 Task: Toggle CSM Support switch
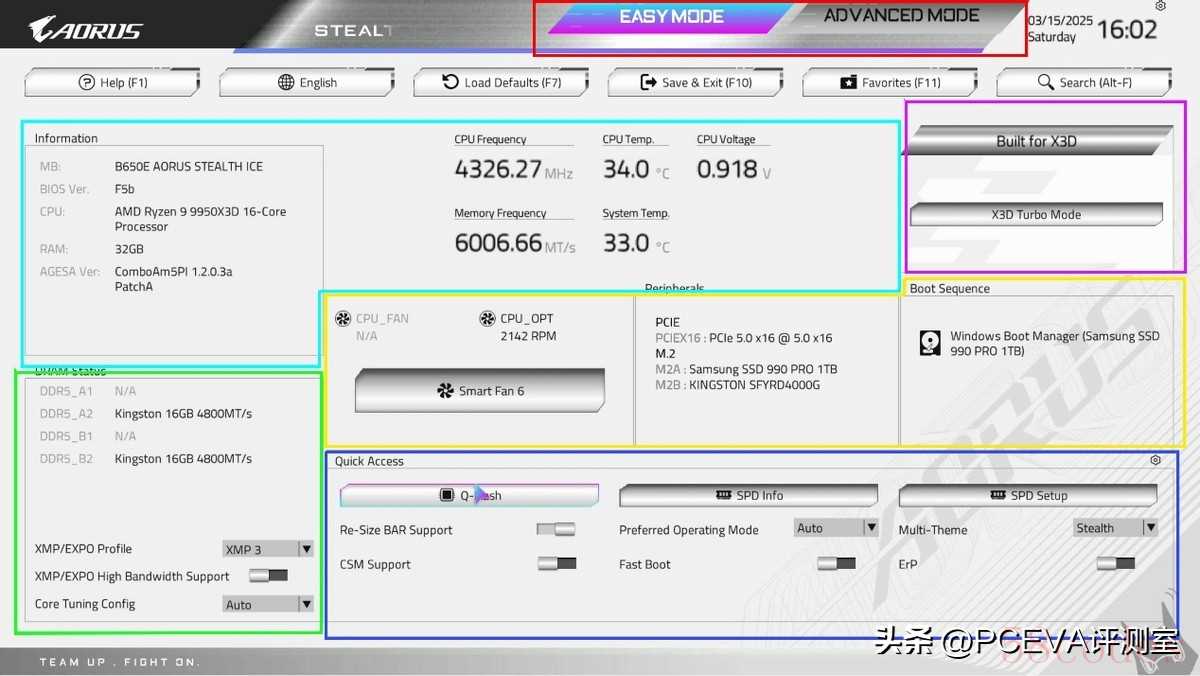coord(557,564)
